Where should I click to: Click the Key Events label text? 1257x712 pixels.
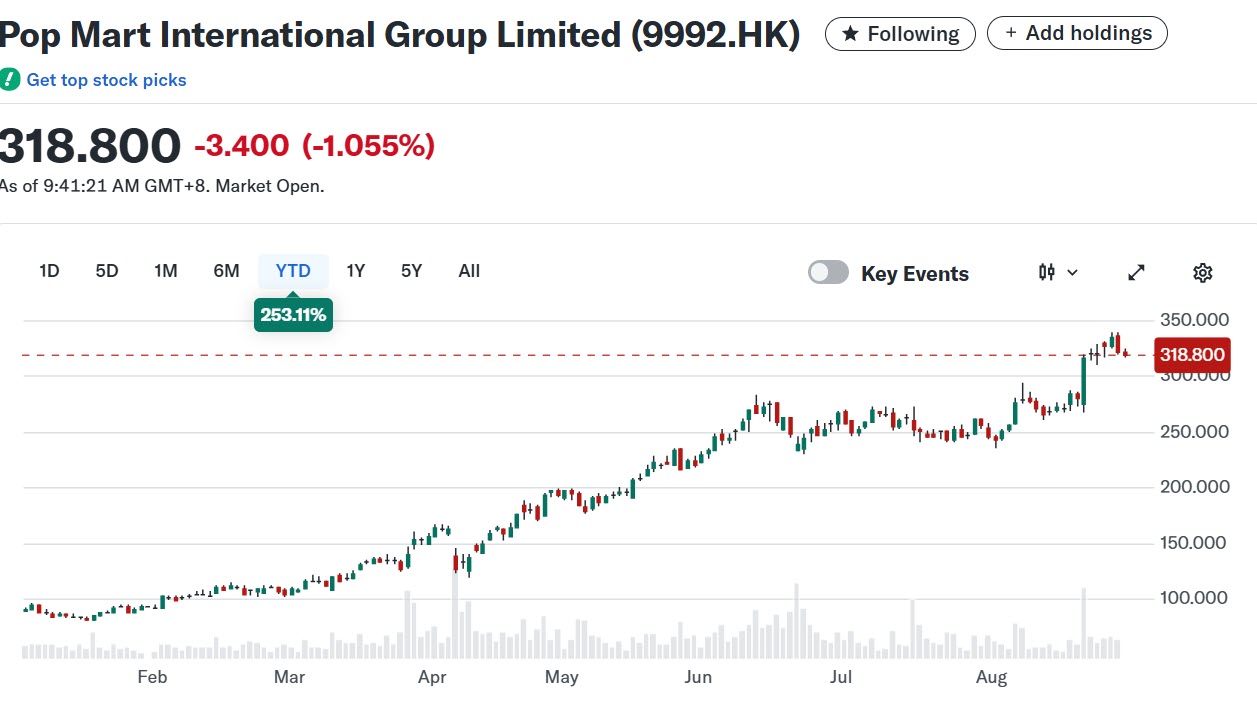915,274
